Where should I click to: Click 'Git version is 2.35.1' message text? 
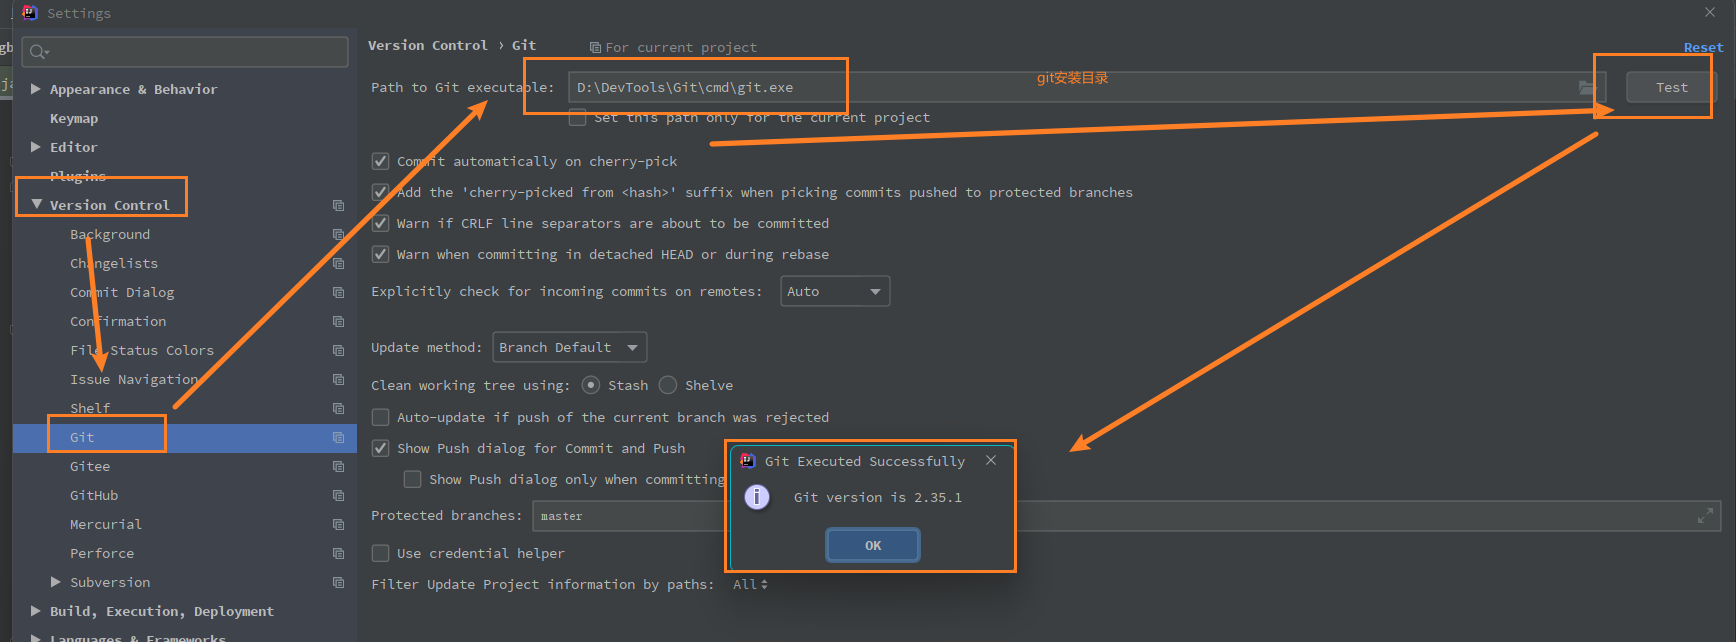878,497
